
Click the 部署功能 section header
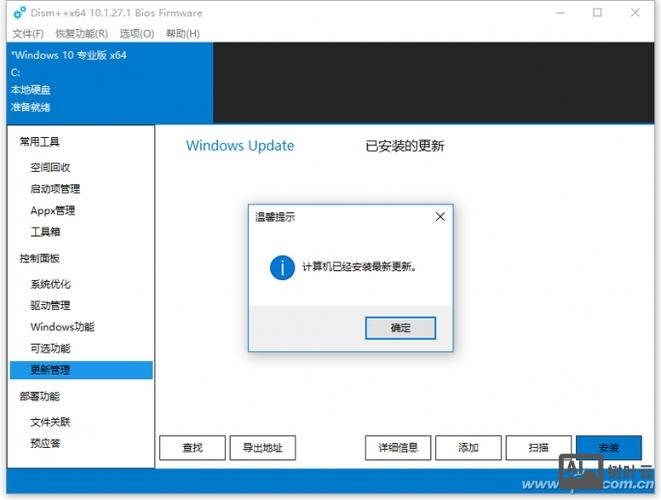[x=40, y=396]
